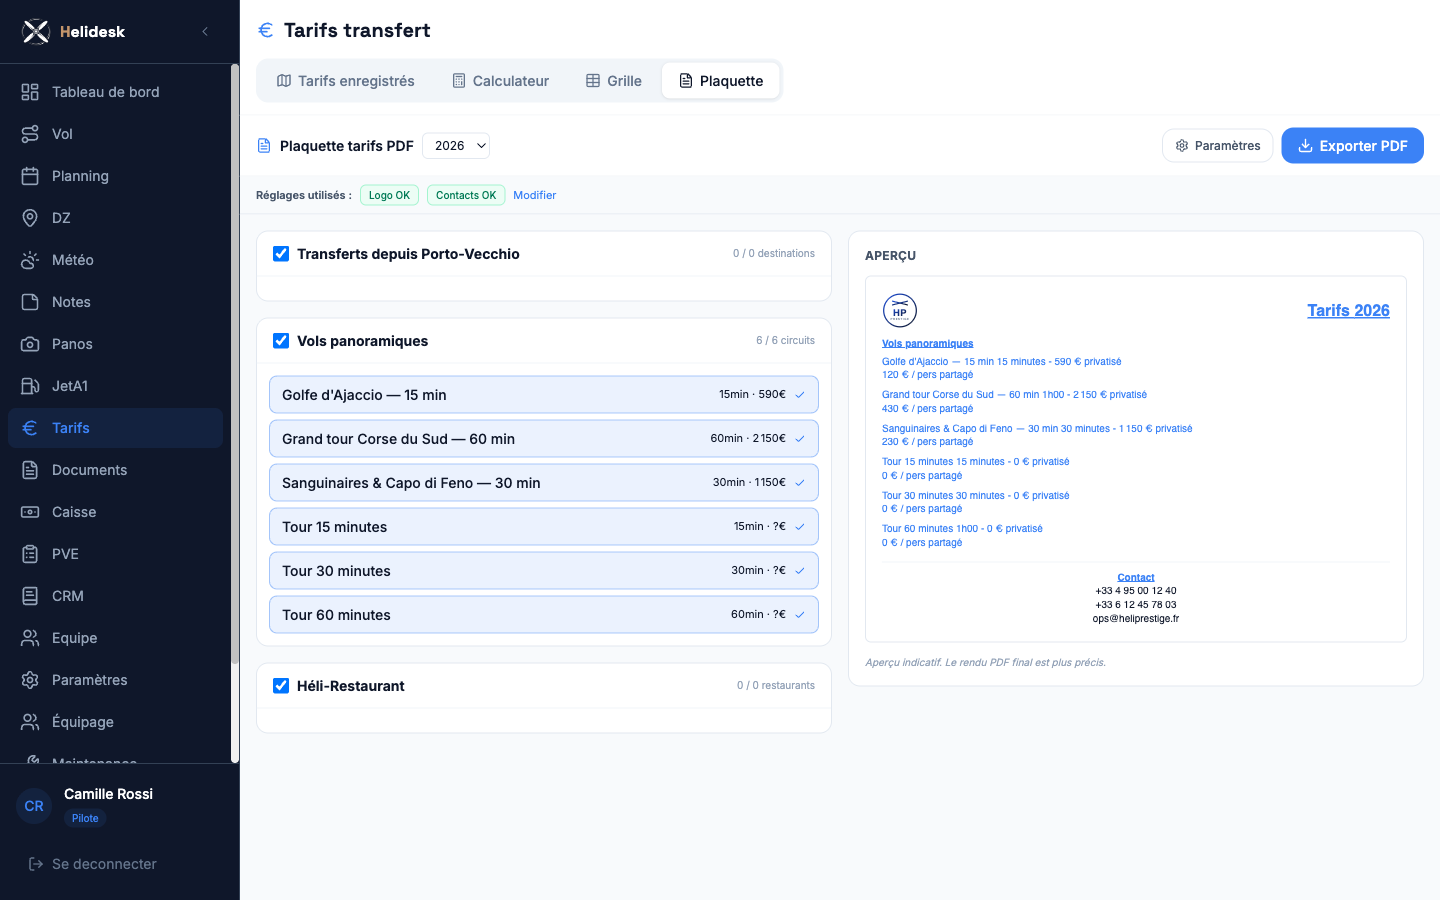Toggle Sanguinaires & Capo di Feno circuit
The image size is (1440, 900).
(544, 483)
